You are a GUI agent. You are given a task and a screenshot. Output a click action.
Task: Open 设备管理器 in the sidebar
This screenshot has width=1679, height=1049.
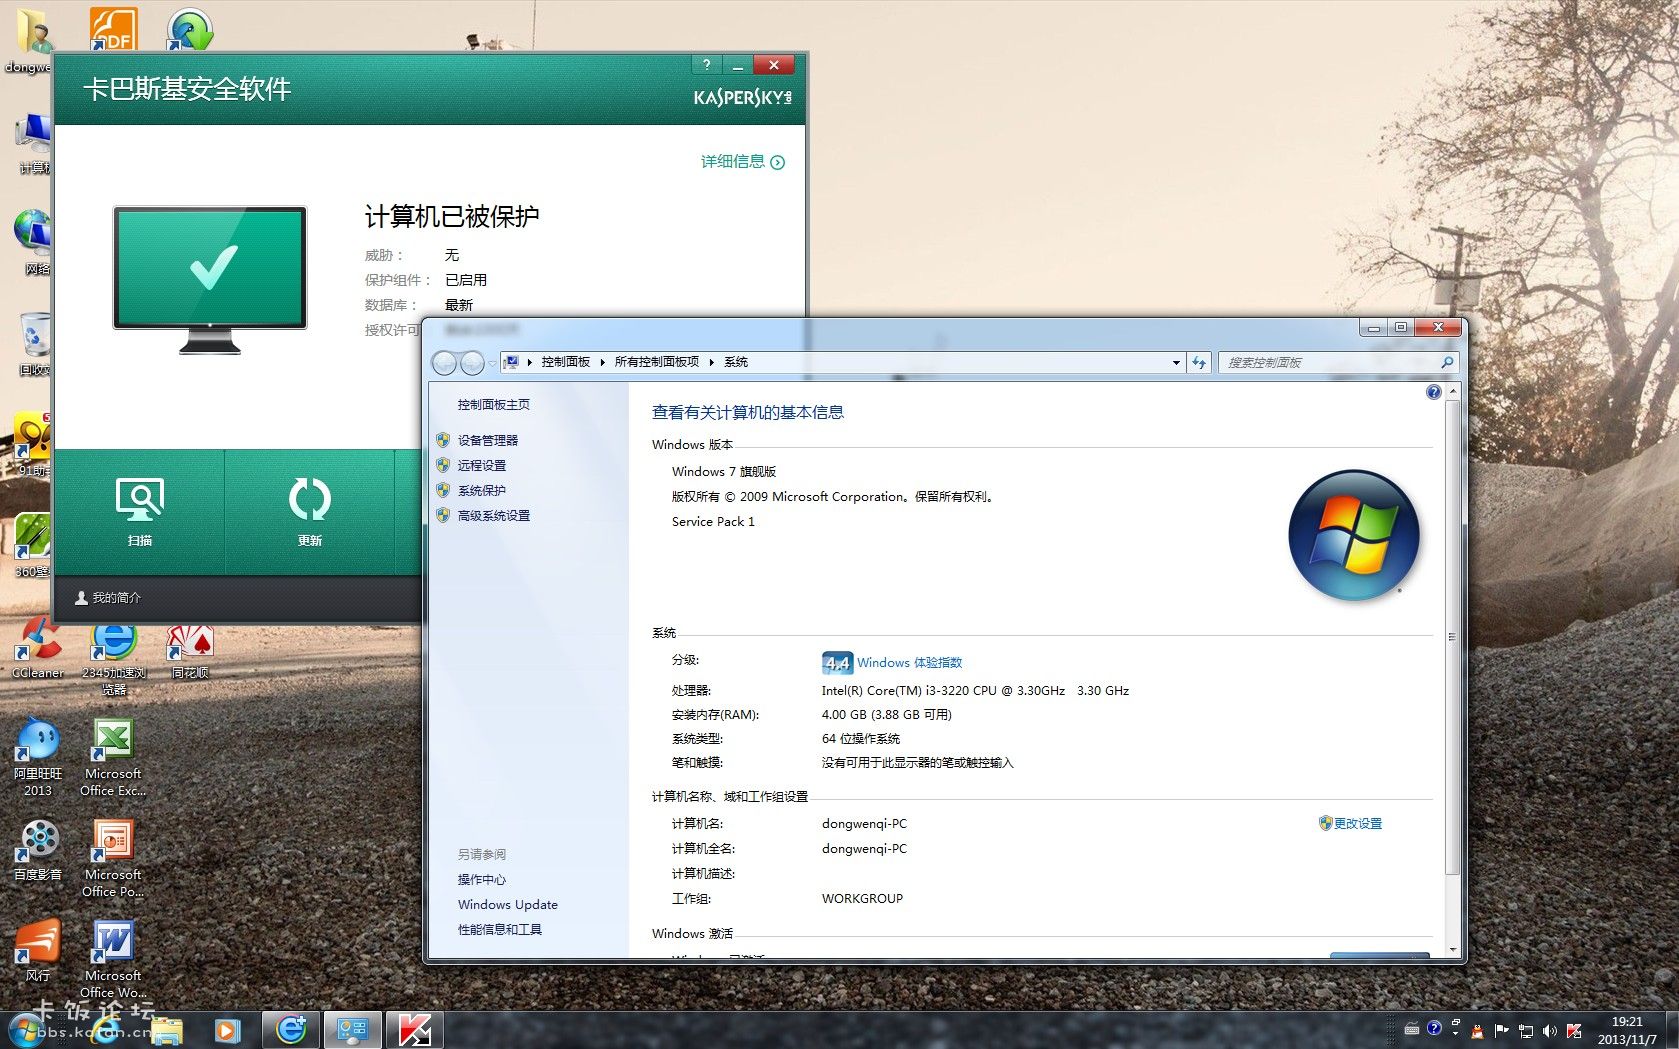coord(488,440)
